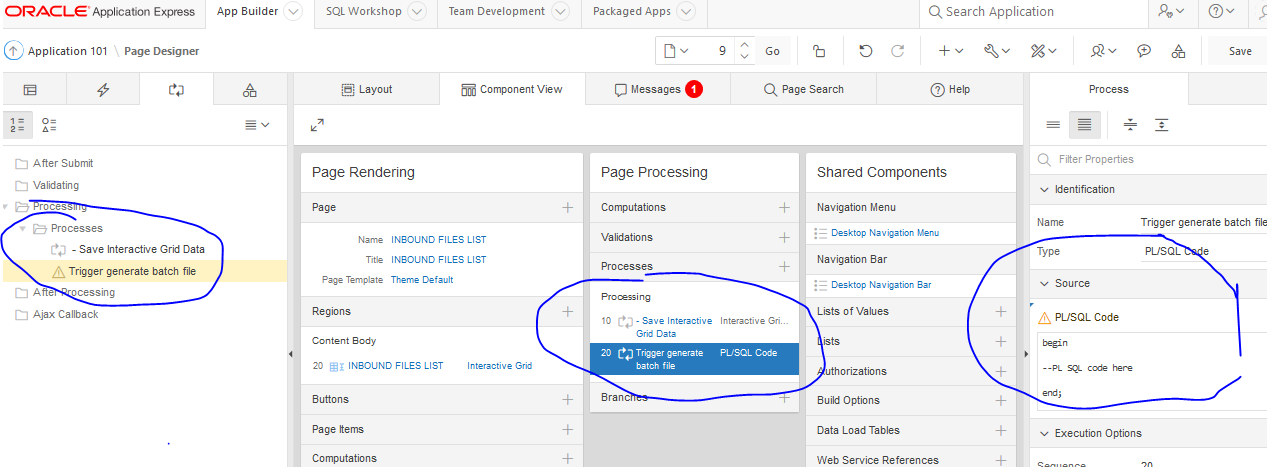Viewport: 1267px width, 467px height.
Task: Open the Create plus dropdown menu
Action: pos(950,51)
